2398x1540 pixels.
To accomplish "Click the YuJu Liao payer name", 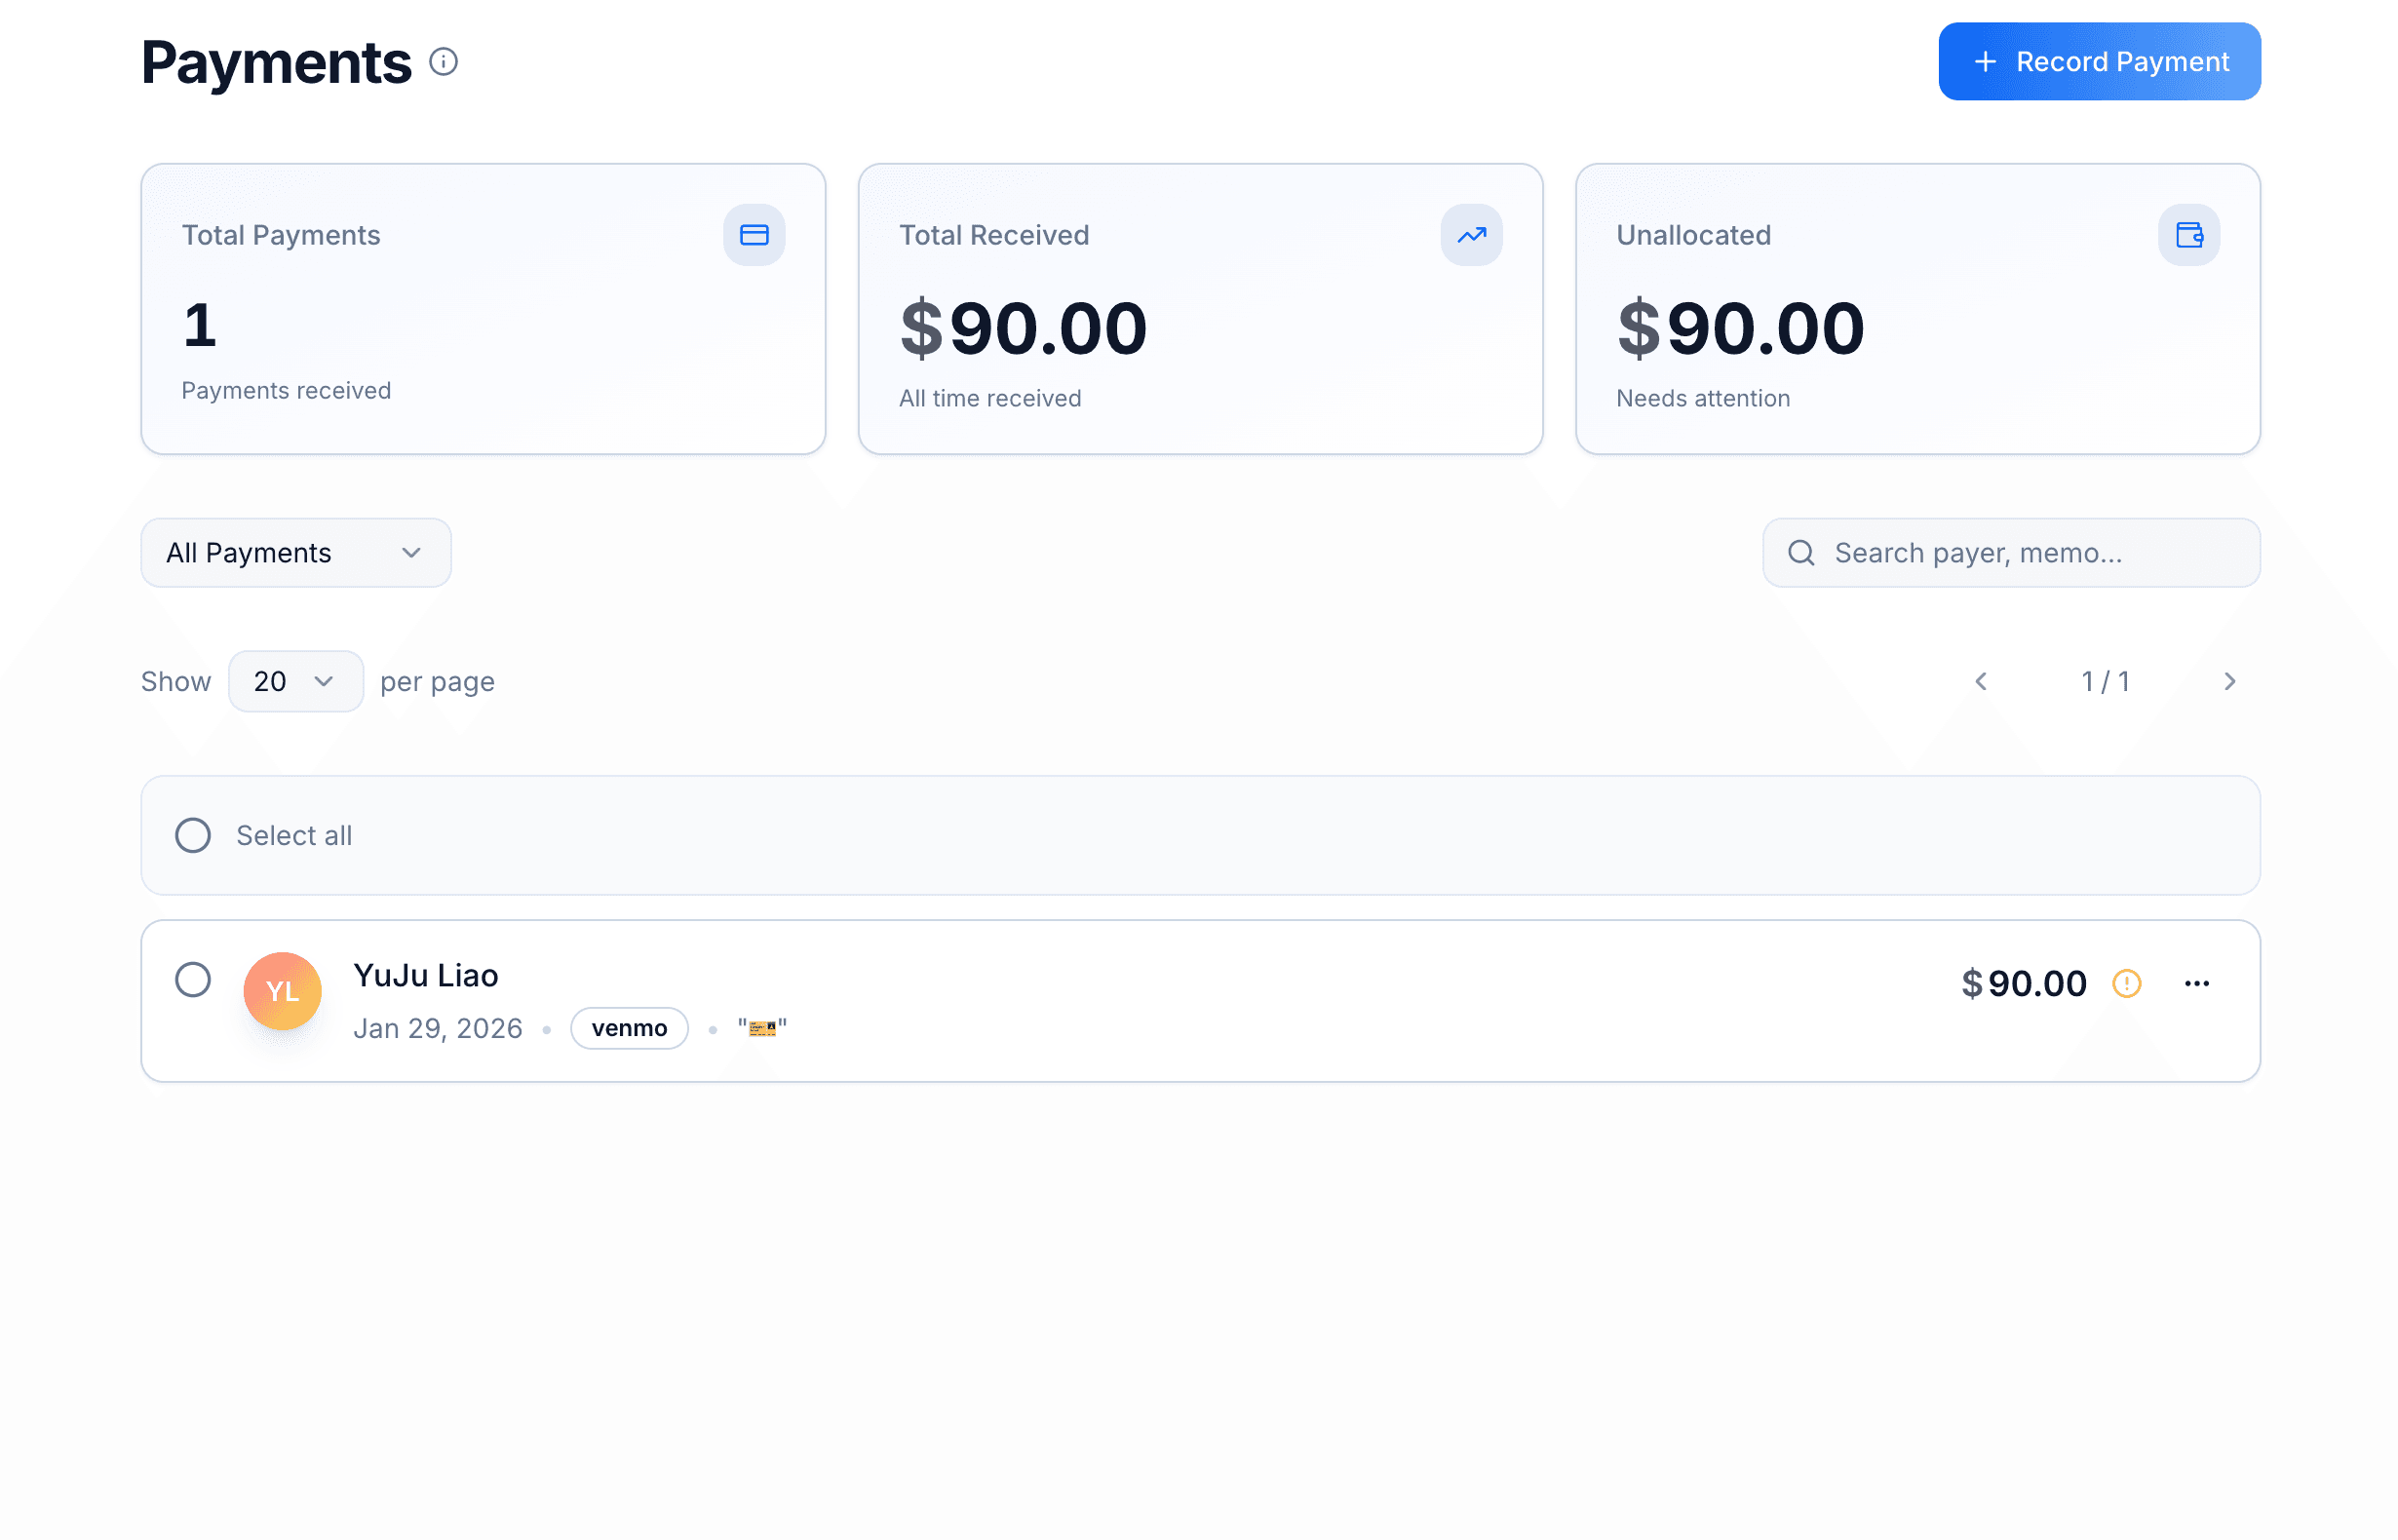I will coord(426,975).
